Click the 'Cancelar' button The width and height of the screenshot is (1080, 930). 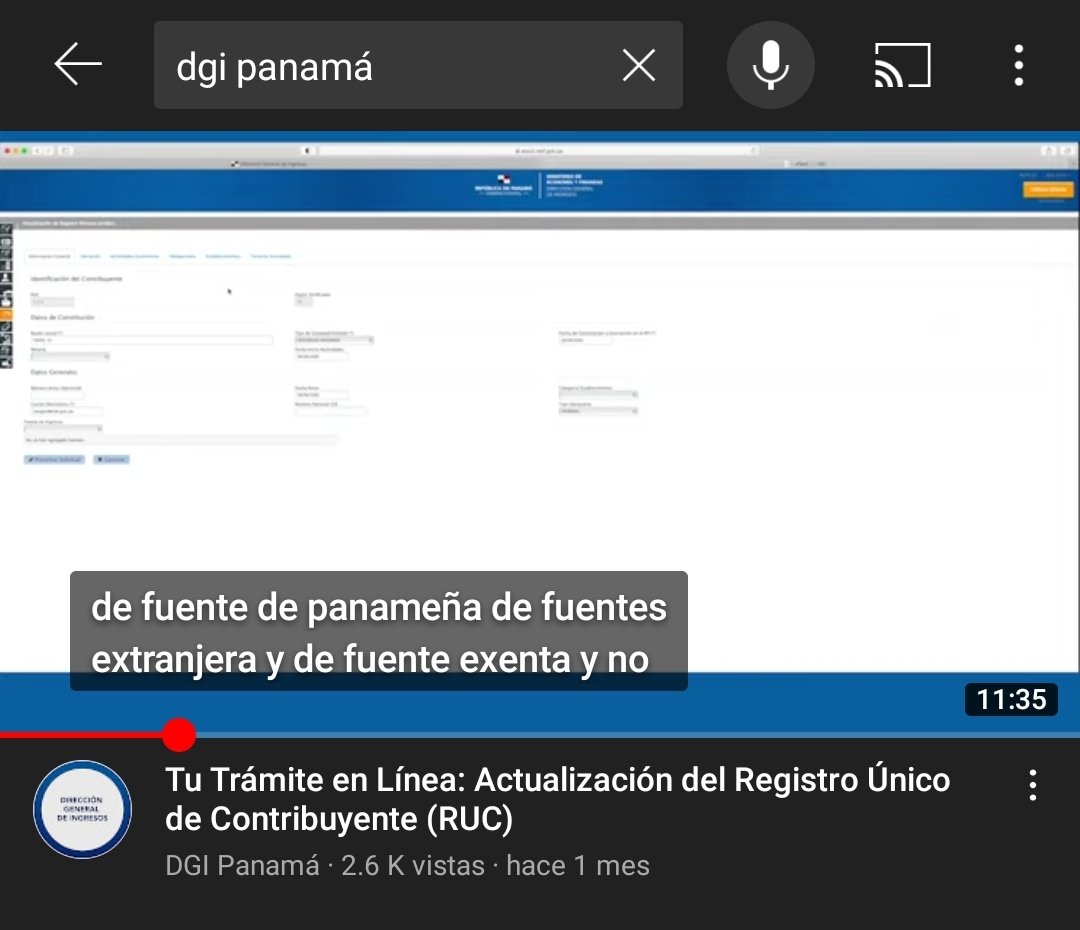(x=111, y=459)
